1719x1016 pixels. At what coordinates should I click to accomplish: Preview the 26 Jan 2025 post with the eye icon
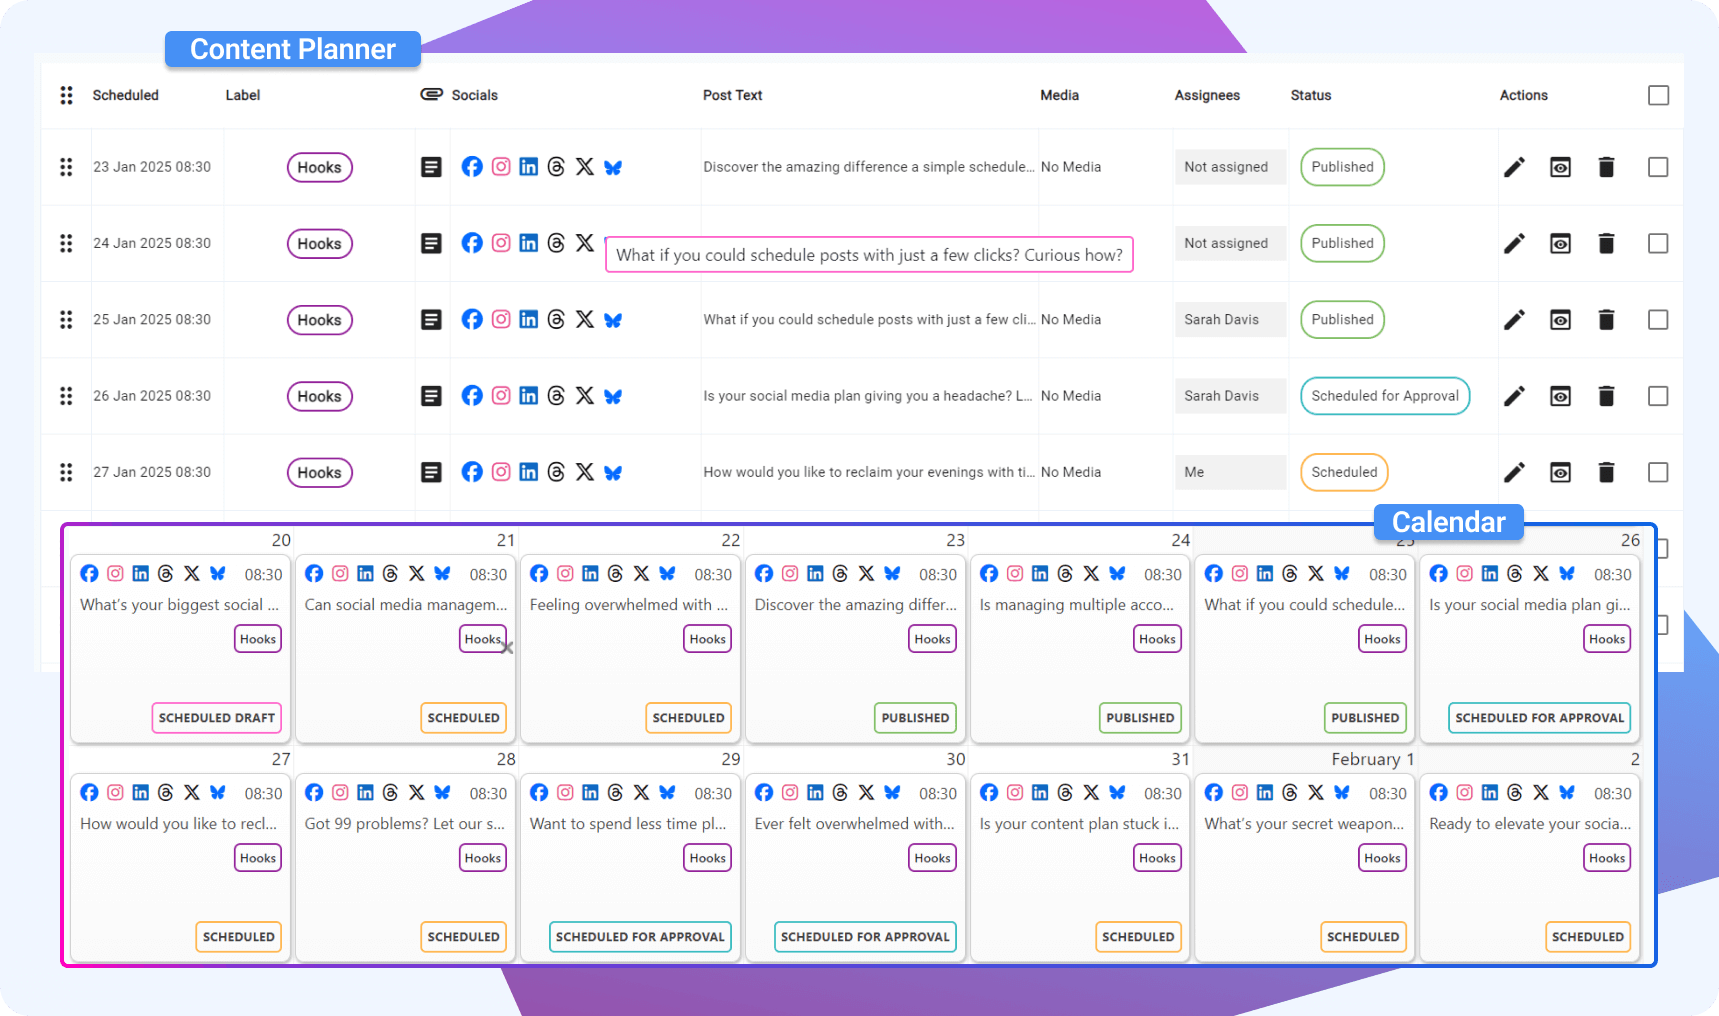pos(1560,396)
